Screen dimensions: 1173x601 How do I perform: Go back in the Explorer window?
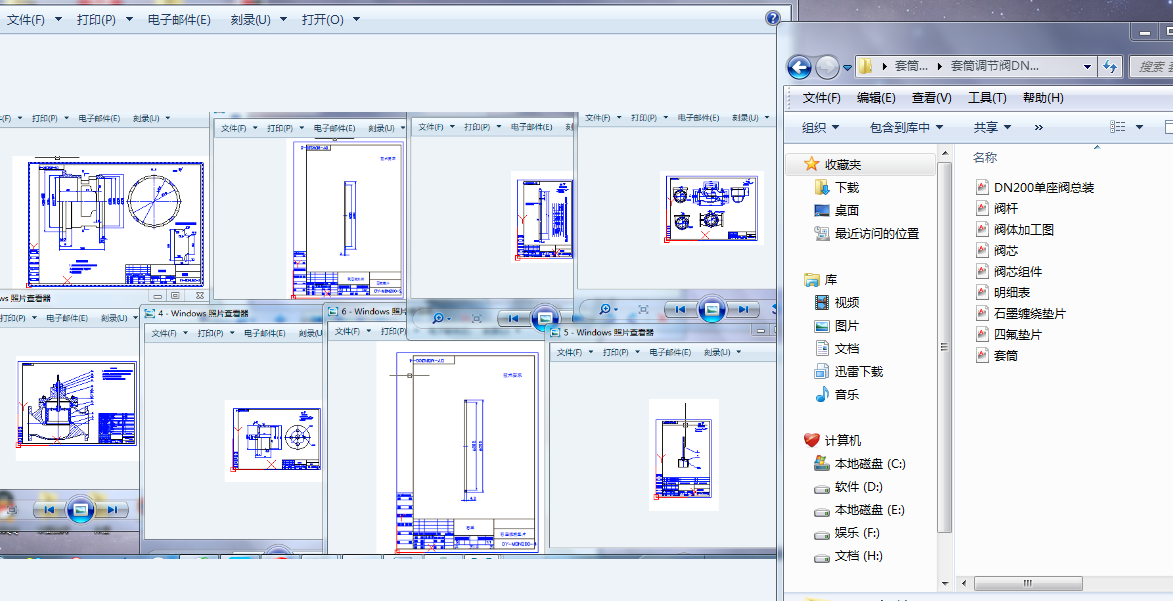tap(799, 67)
